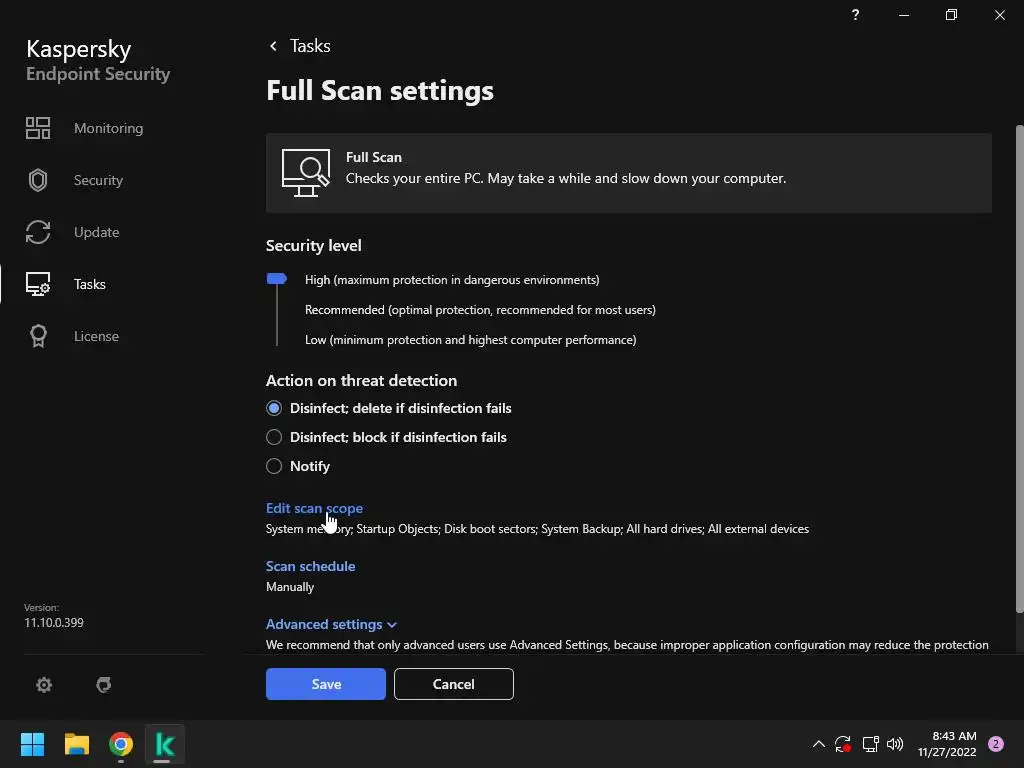This screenshot has width=1024, height=768.
Task: Switch to the Monitoring menu item
Action: click(108, 128)
